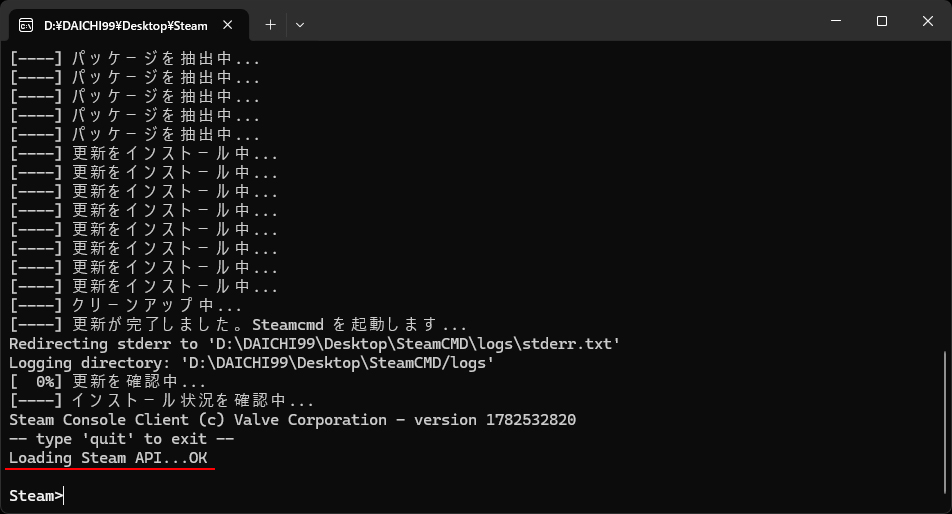Viewport: 952px width, 514px height.
Task: Click the 'クリーンアップ中...' output line
Action: (x=126, y=305)
